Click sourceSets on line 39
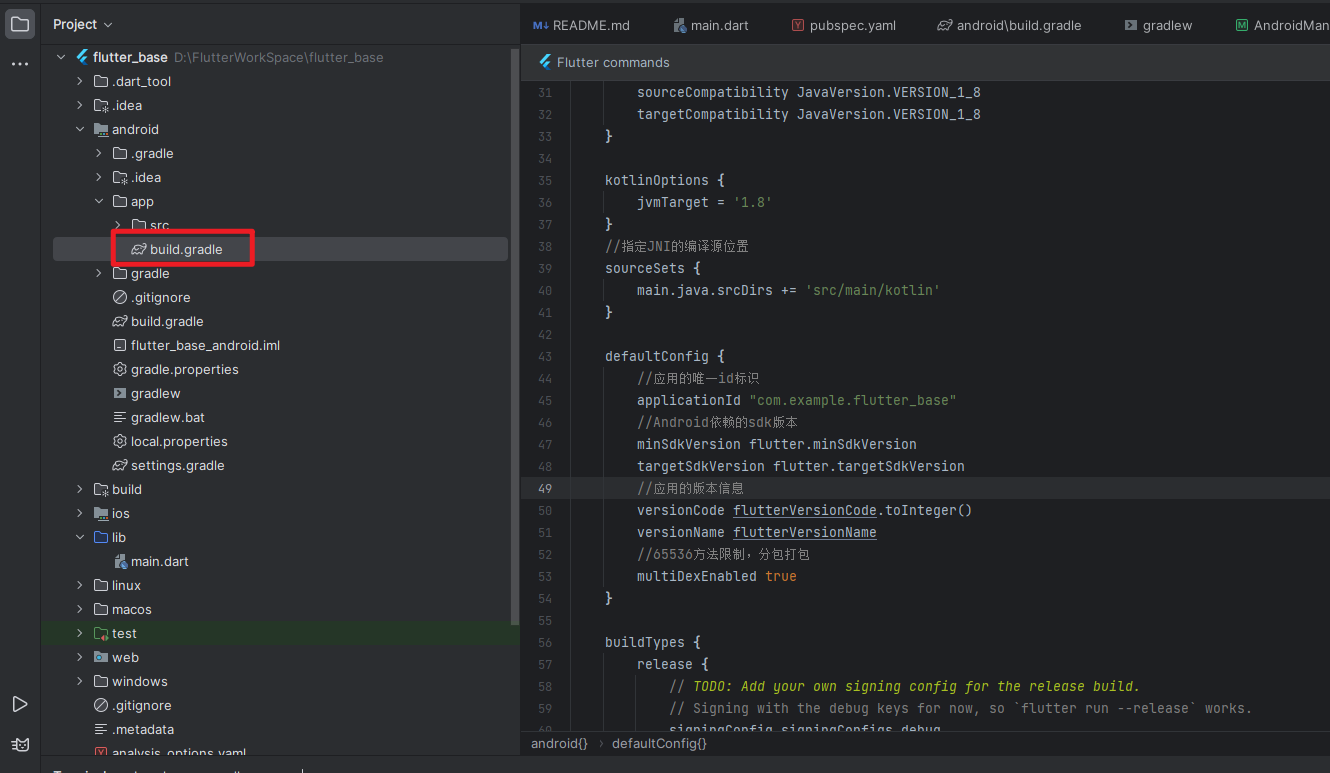 tap(645, 268)
